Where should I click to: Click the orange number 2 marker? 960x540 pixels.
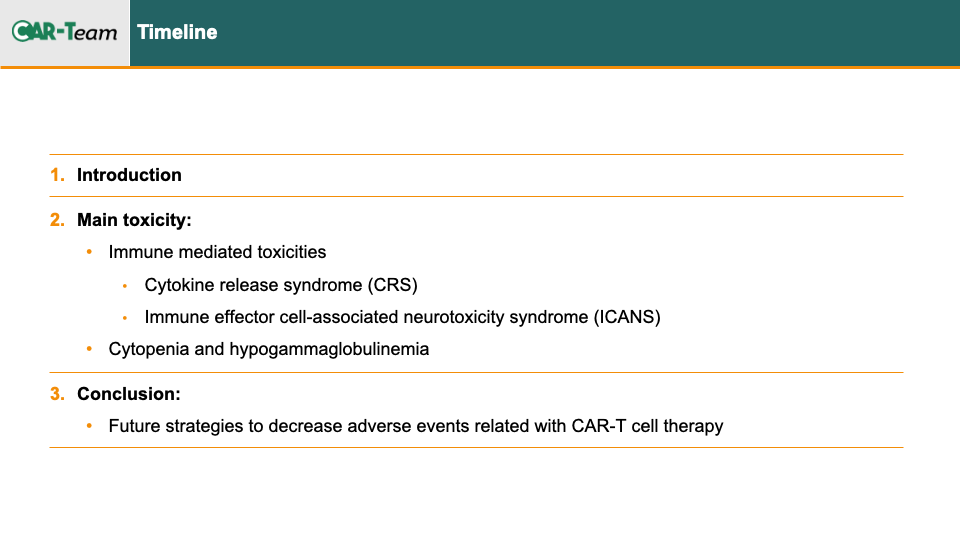point(57,220)
